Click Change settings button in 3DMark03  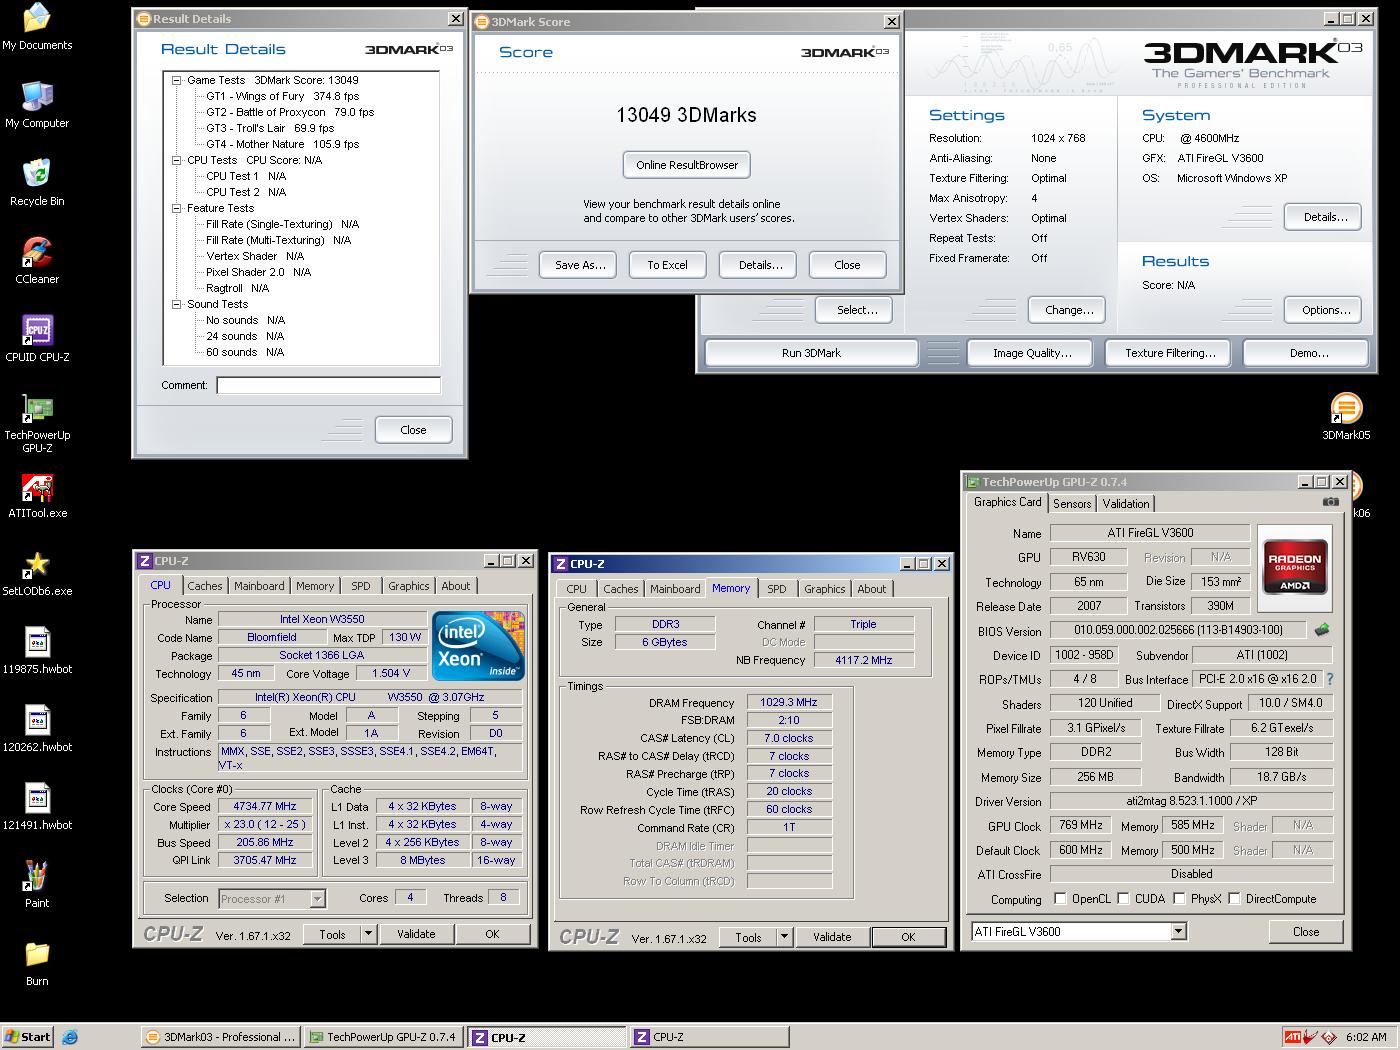point(1069,310)
